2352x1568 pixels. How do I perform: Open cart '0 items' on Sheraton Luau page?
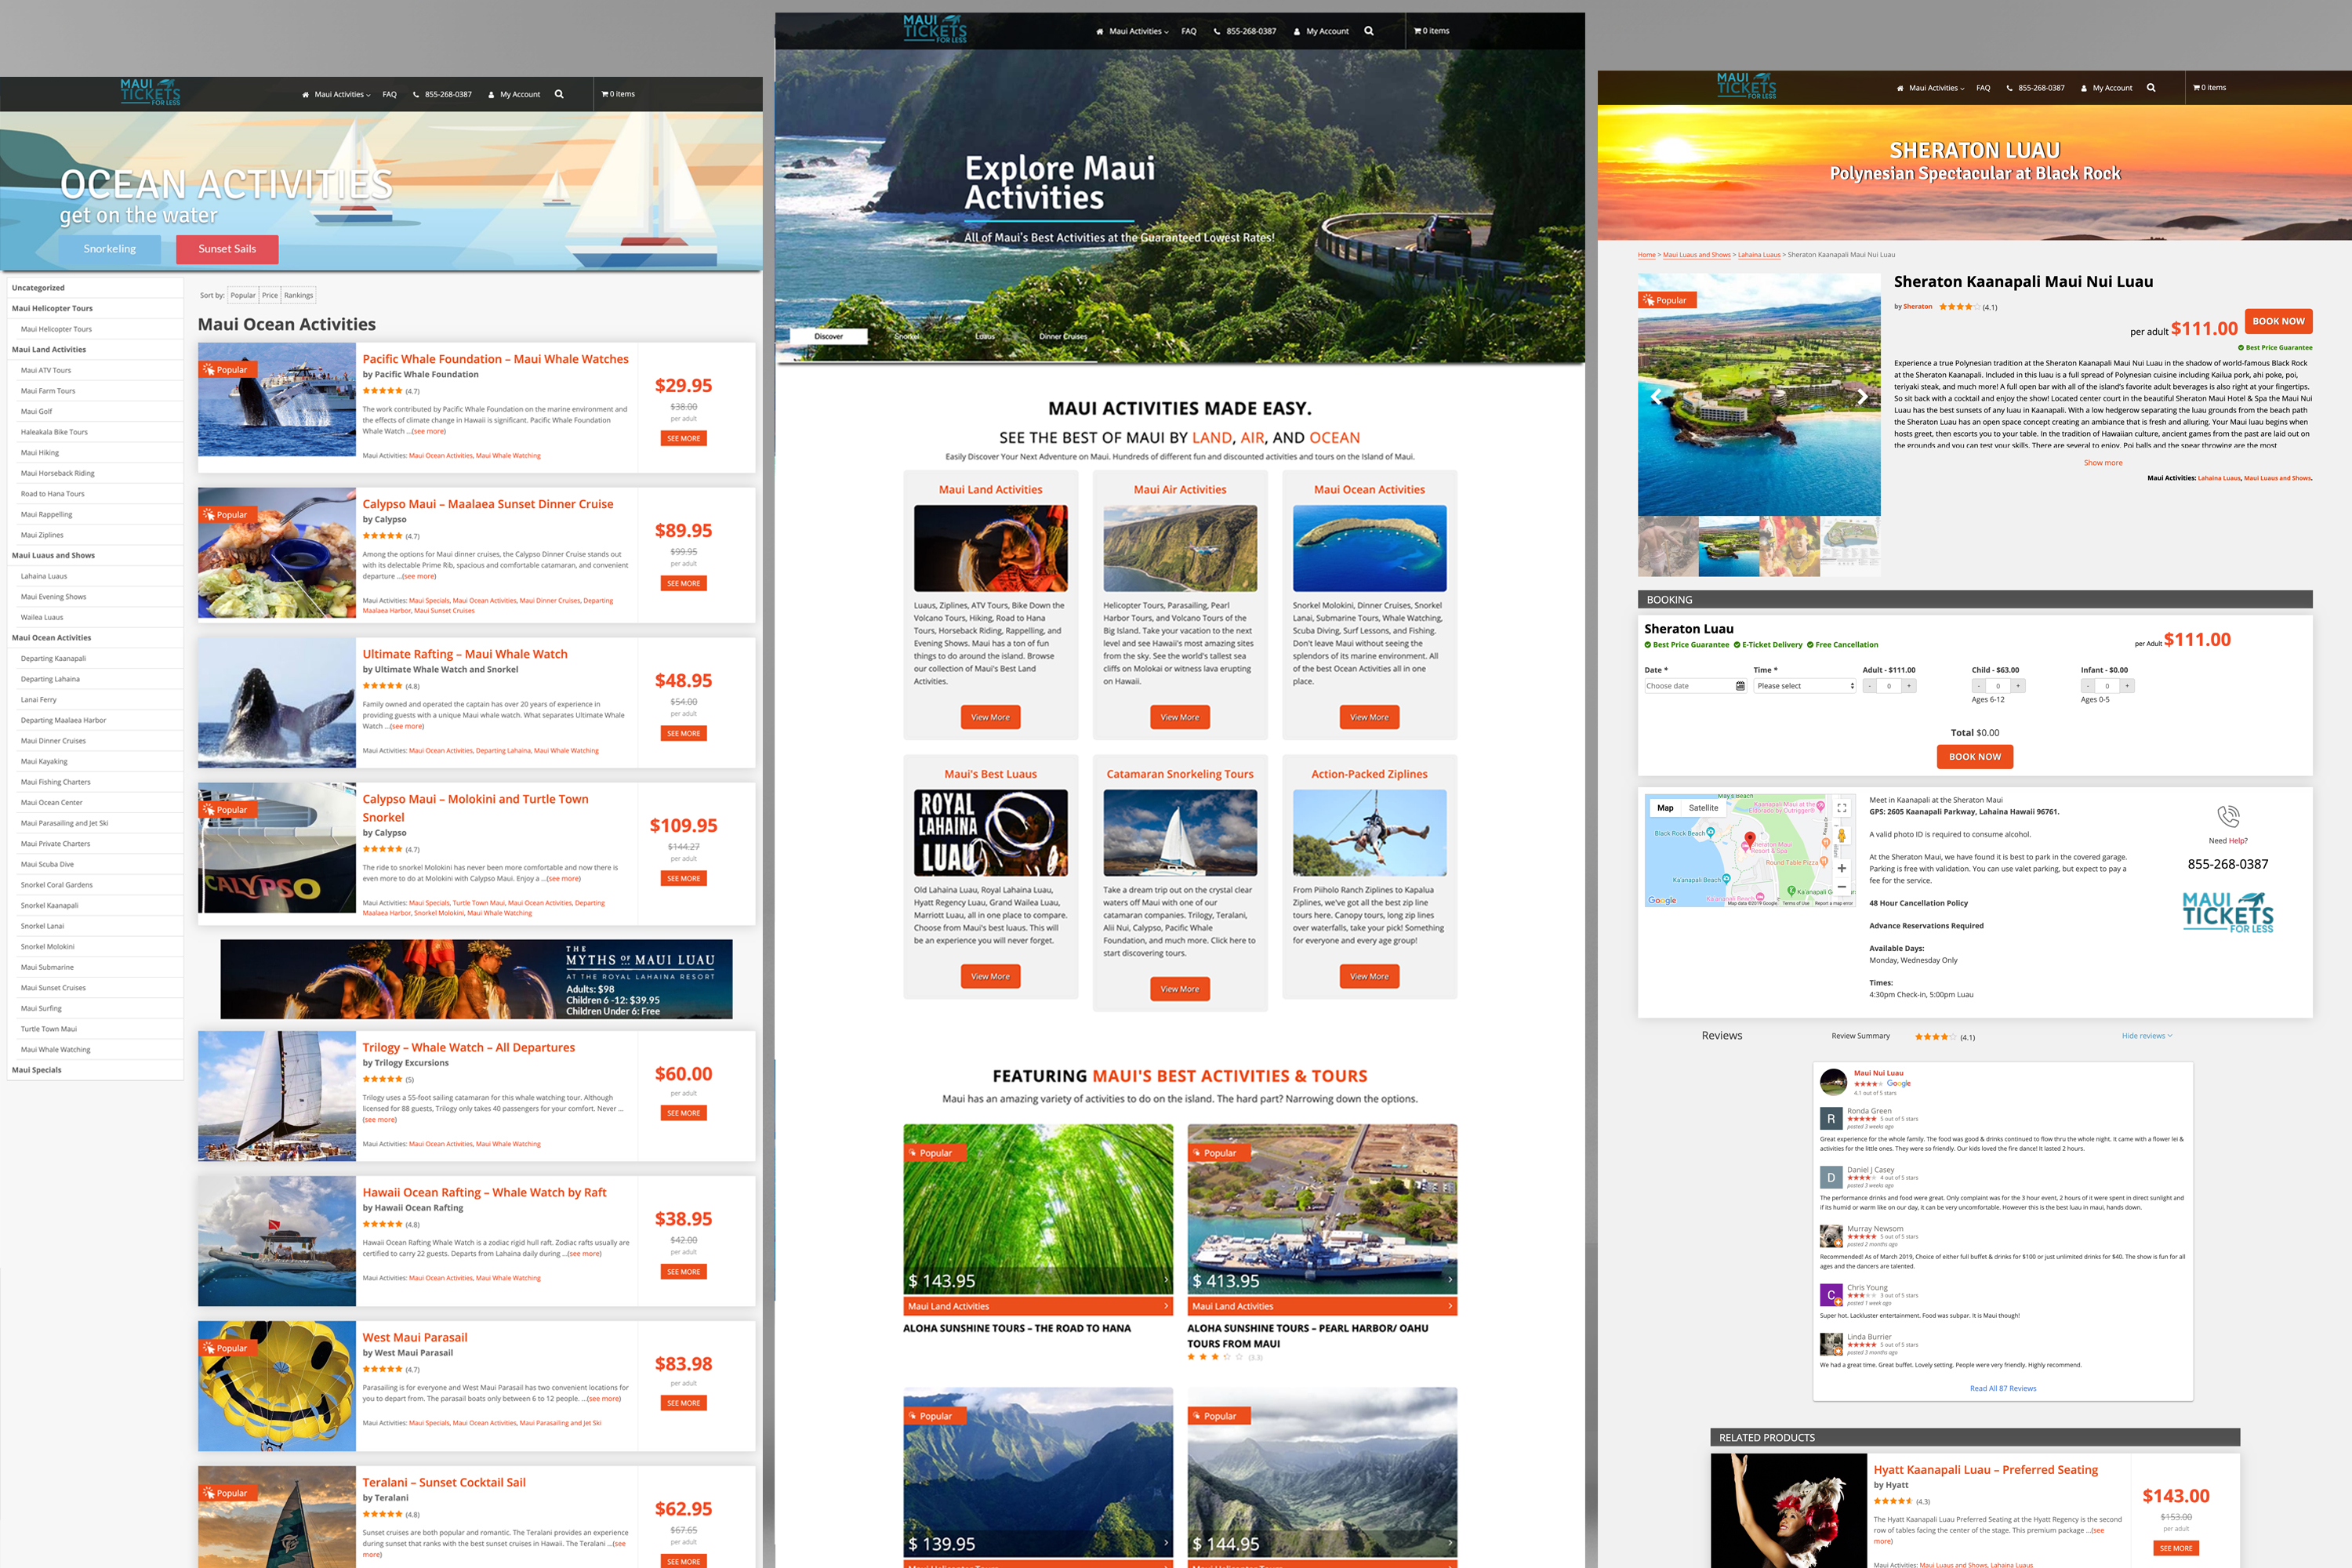[x=2209, y=88]
